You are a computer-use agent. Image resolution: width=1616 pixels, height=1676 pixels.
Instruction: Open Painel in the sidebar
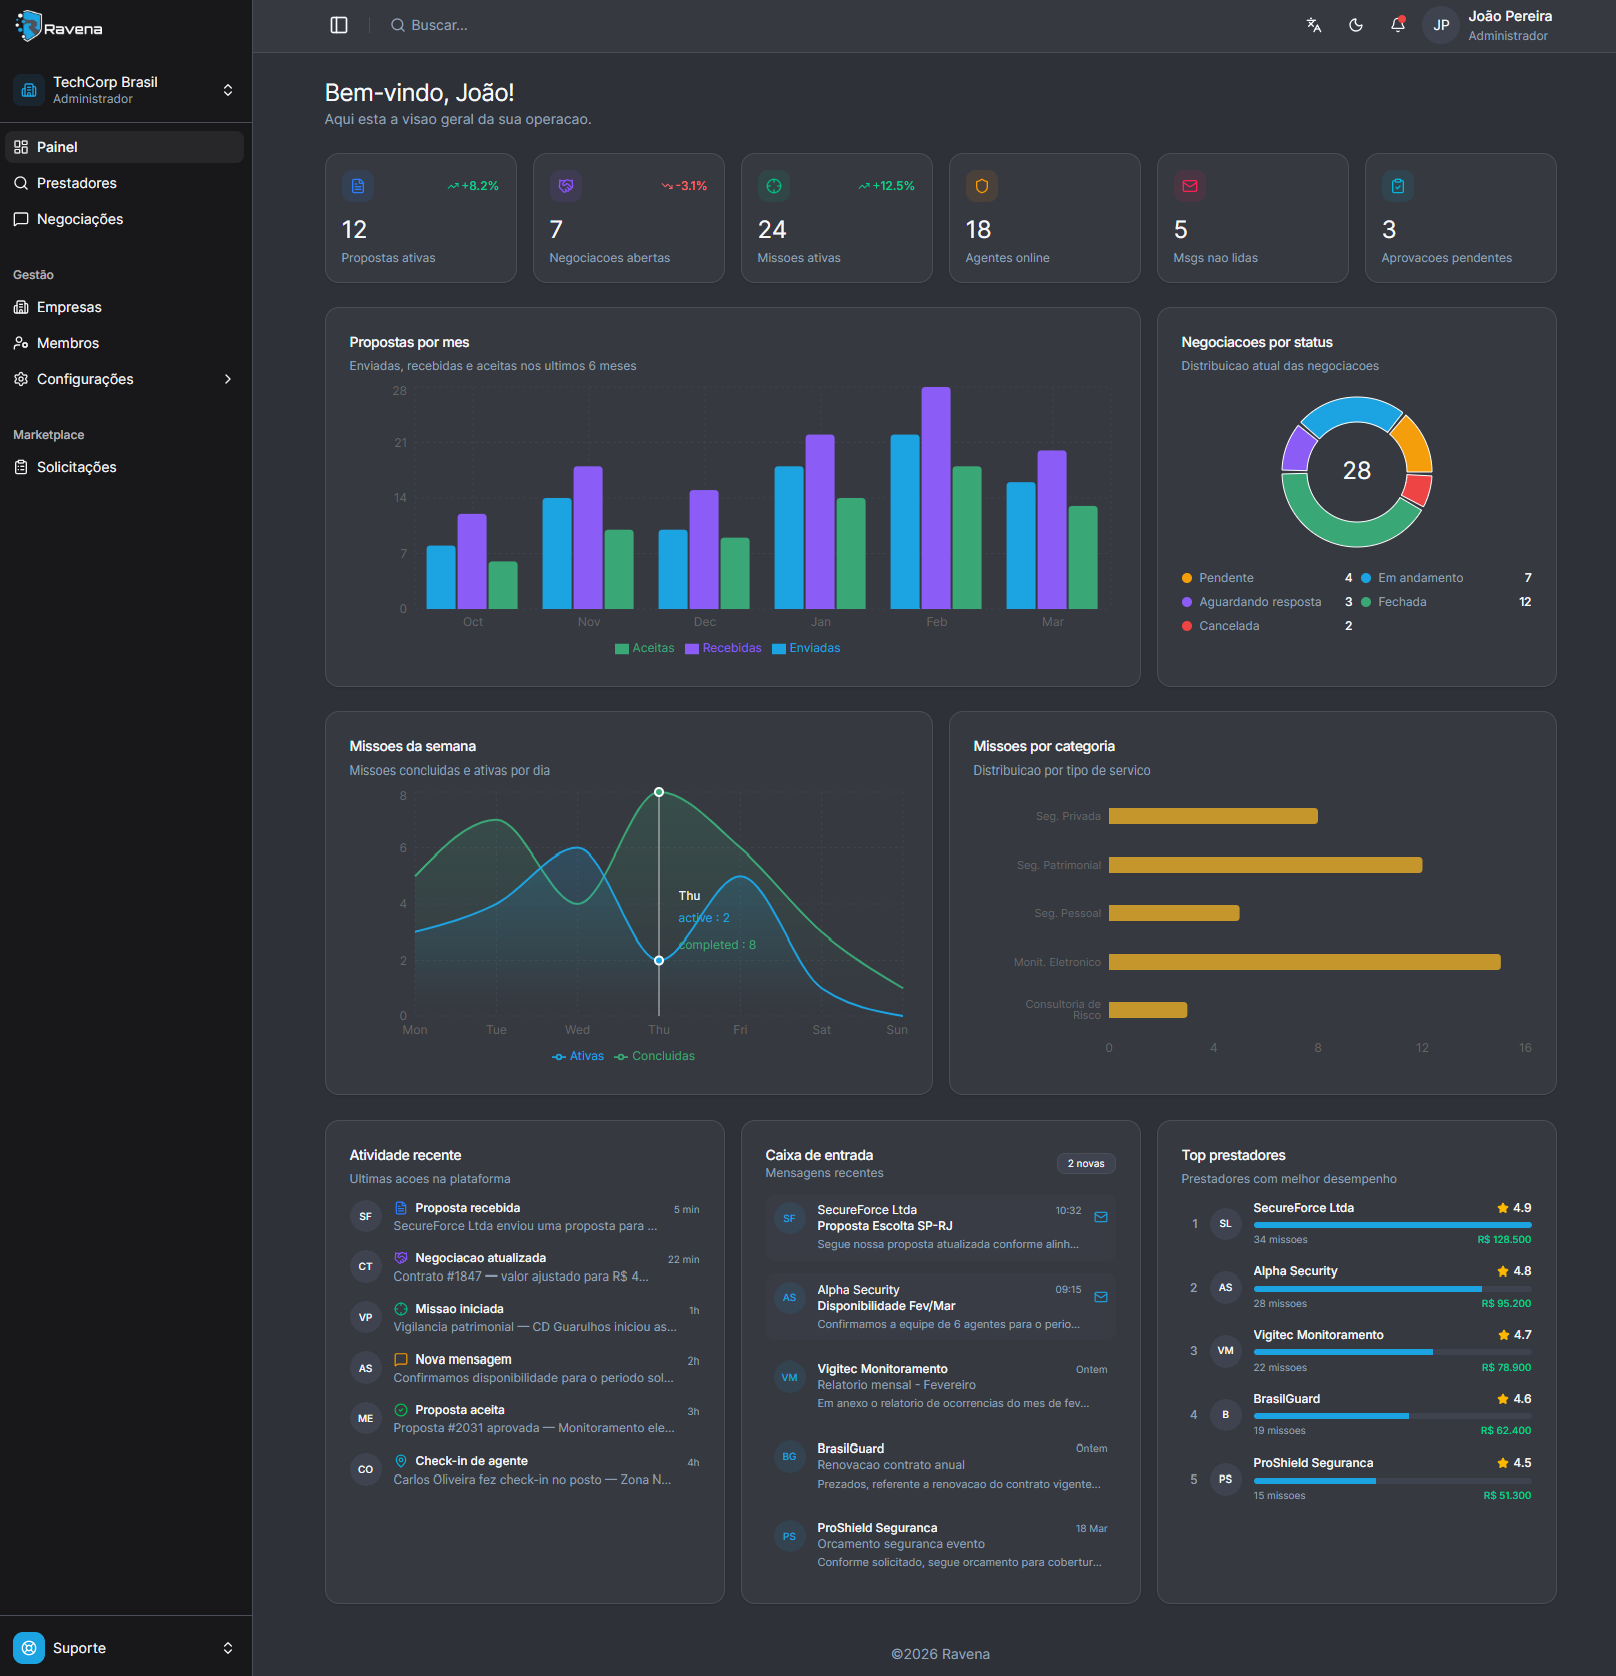(x=126, y=147)
